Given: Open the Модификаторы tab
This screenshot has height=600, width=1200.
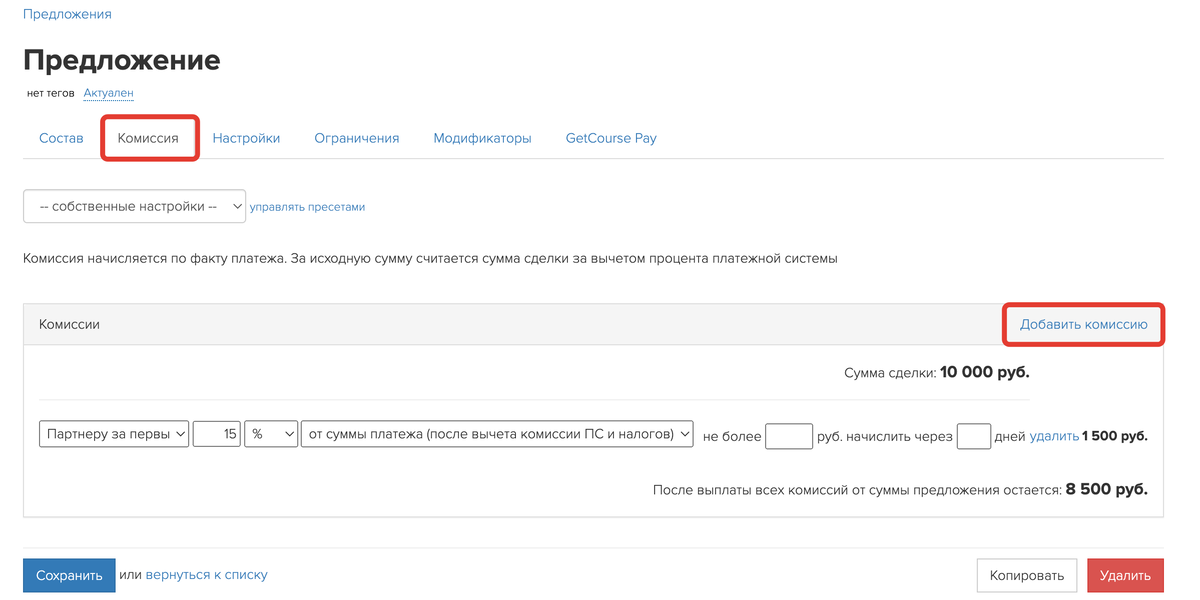Looking at the screenshot, I should tap(482, 138).
